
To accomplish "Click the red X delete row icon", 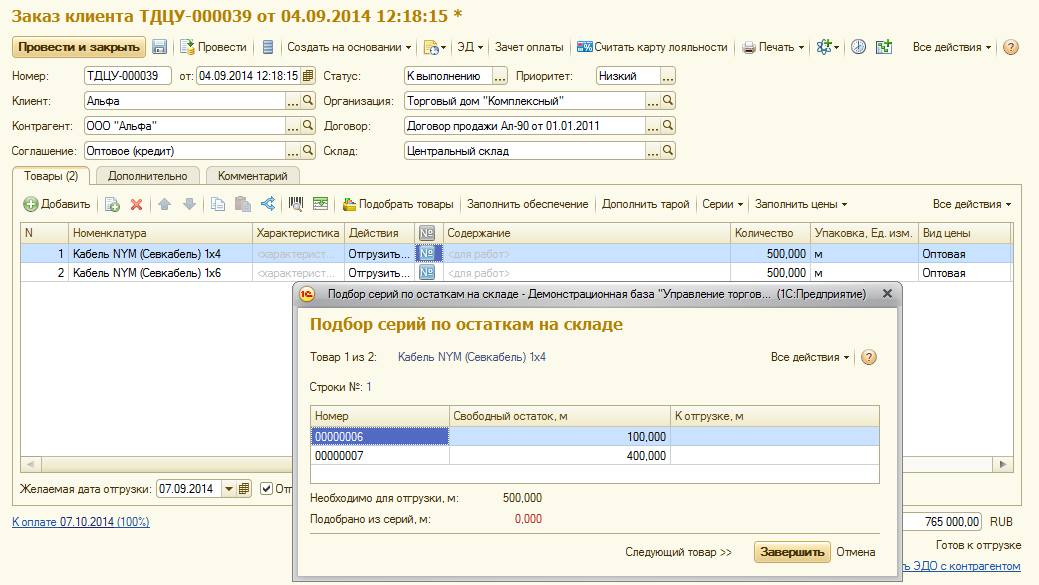I will 137,204.
